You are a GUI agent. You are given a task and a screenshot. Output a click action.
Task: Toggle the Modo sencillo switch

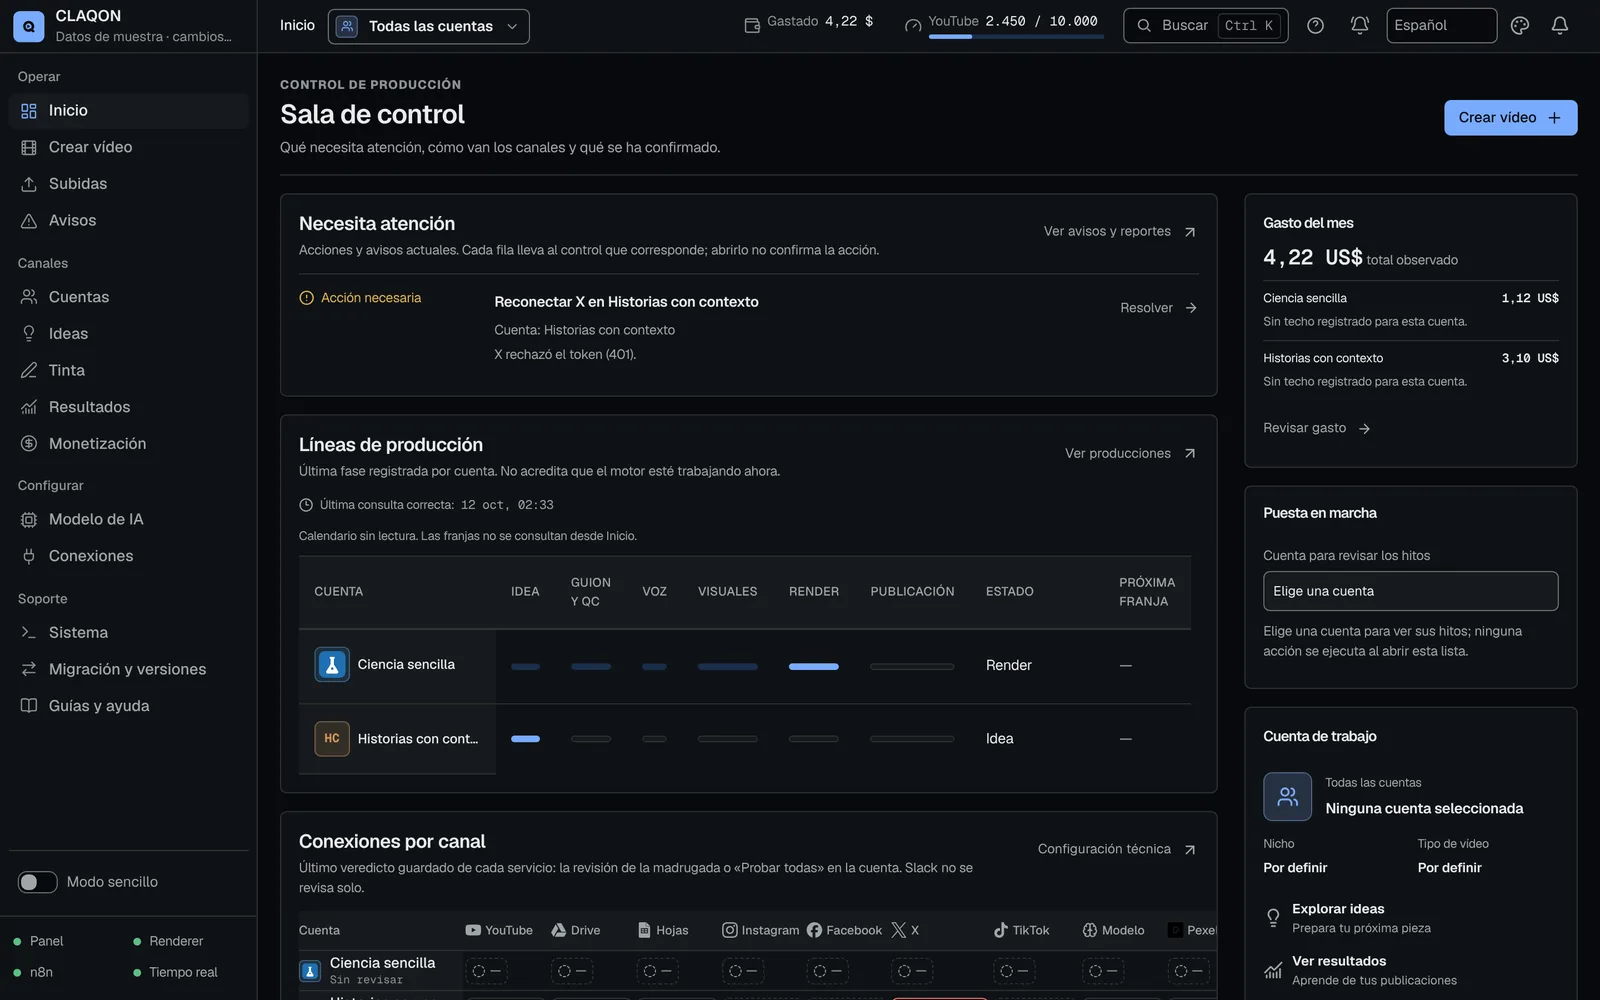tap(37, 882)
